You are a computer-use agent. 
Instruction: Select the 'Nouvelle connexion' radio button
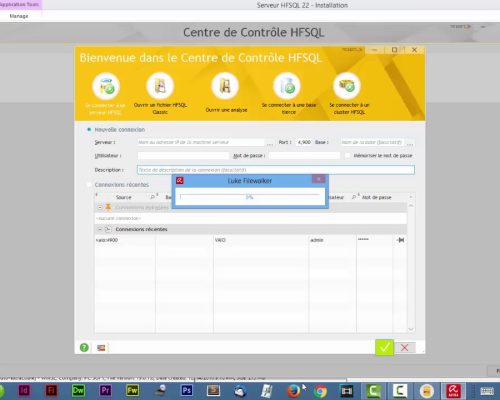tap(89, 129)
